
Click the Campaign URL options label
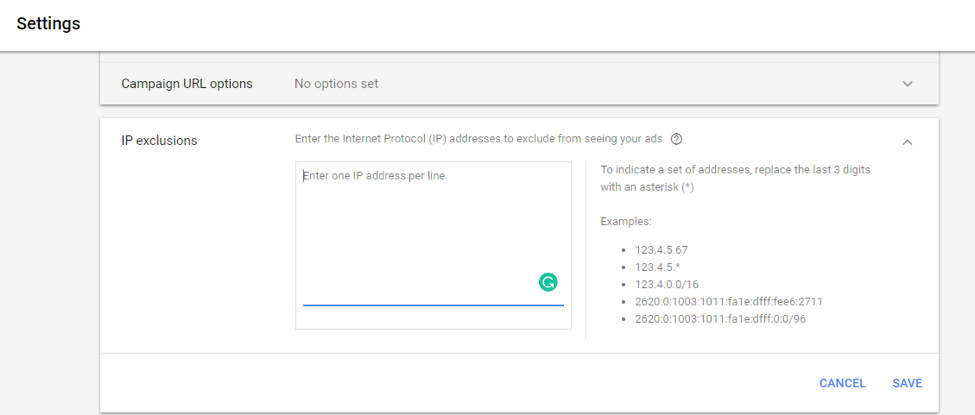point(187,84)
